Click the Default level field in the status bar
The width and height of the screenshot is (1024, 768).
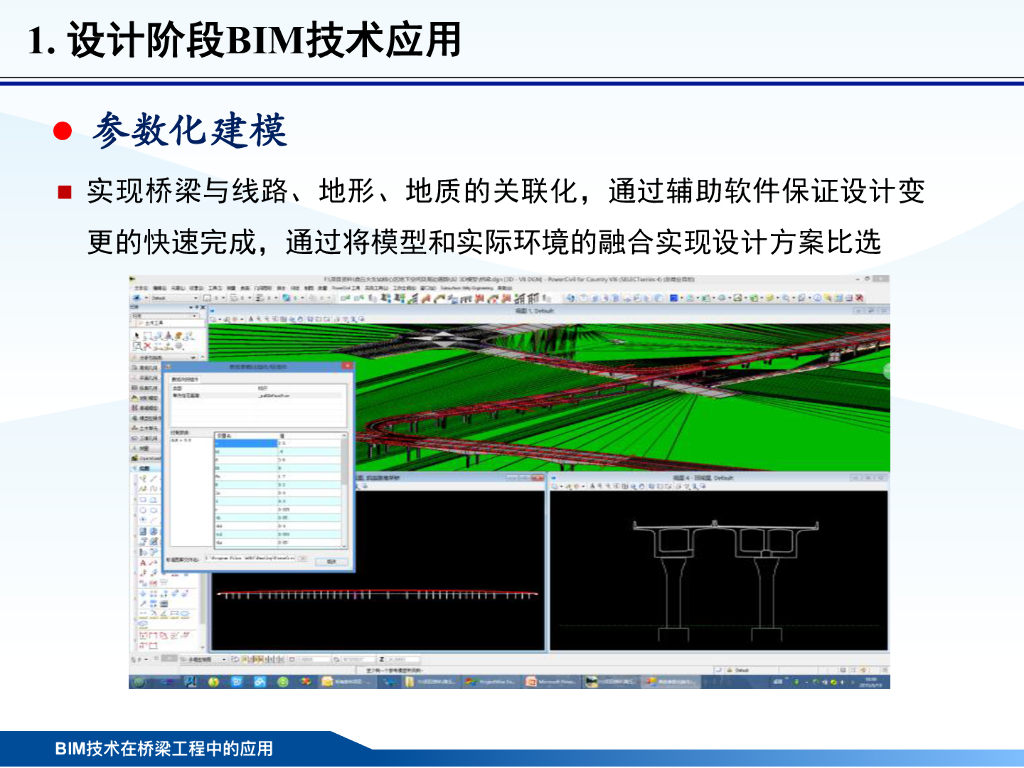(746, 670)
